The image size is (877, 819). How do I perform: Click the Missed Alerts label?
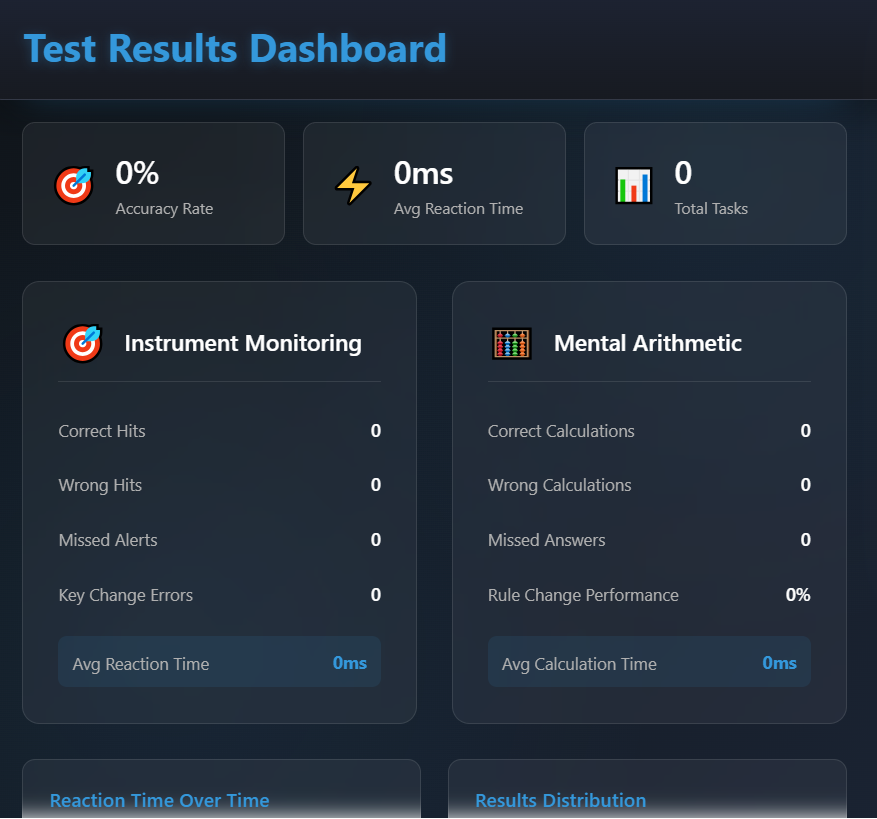(107, 540)
